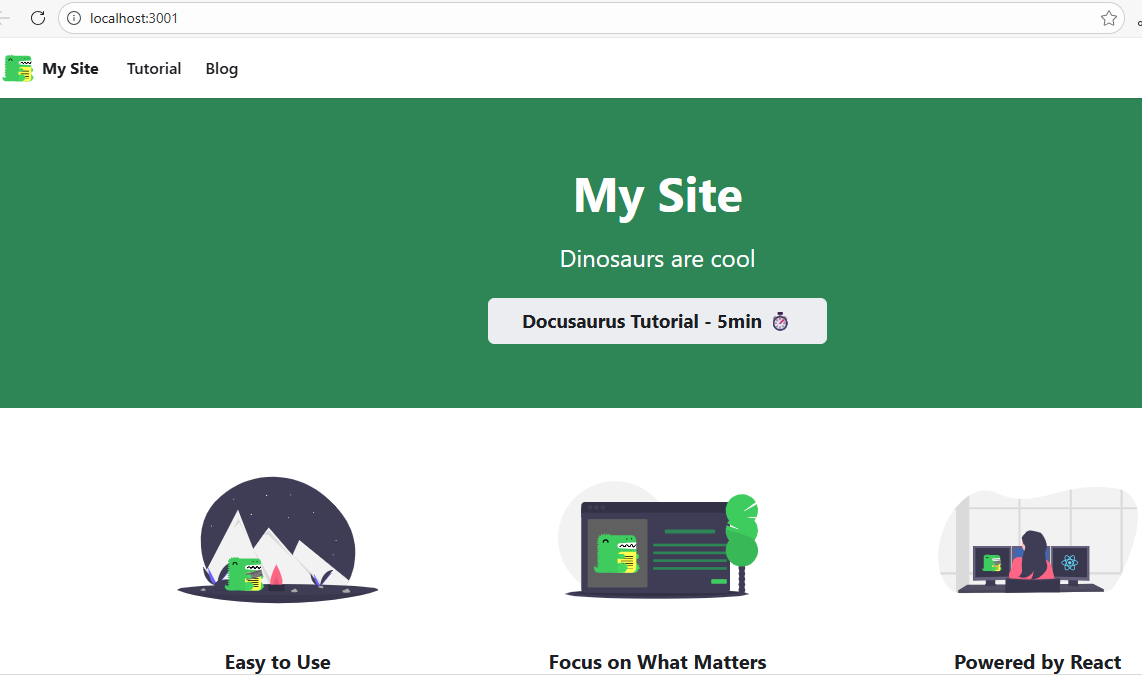Click the Dinosaurs are cool tagline

(x=657, y=258)
